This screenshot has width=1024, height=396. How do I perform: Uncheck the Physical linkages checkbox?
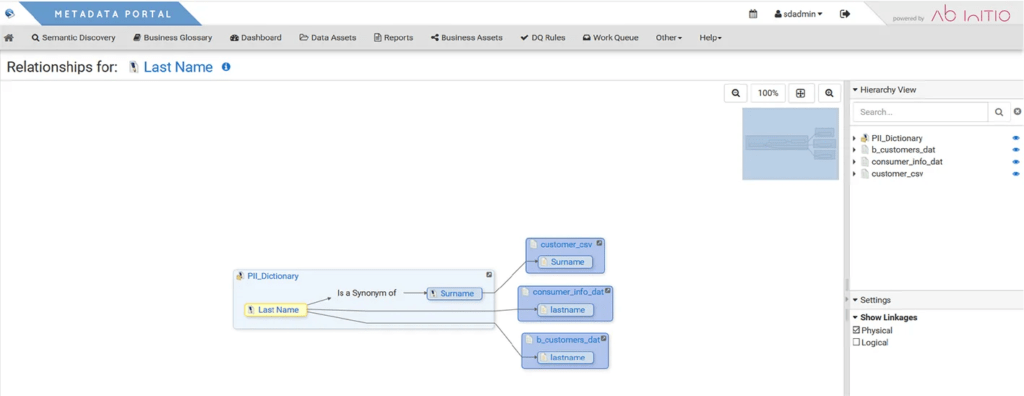(x=857, y=330)
